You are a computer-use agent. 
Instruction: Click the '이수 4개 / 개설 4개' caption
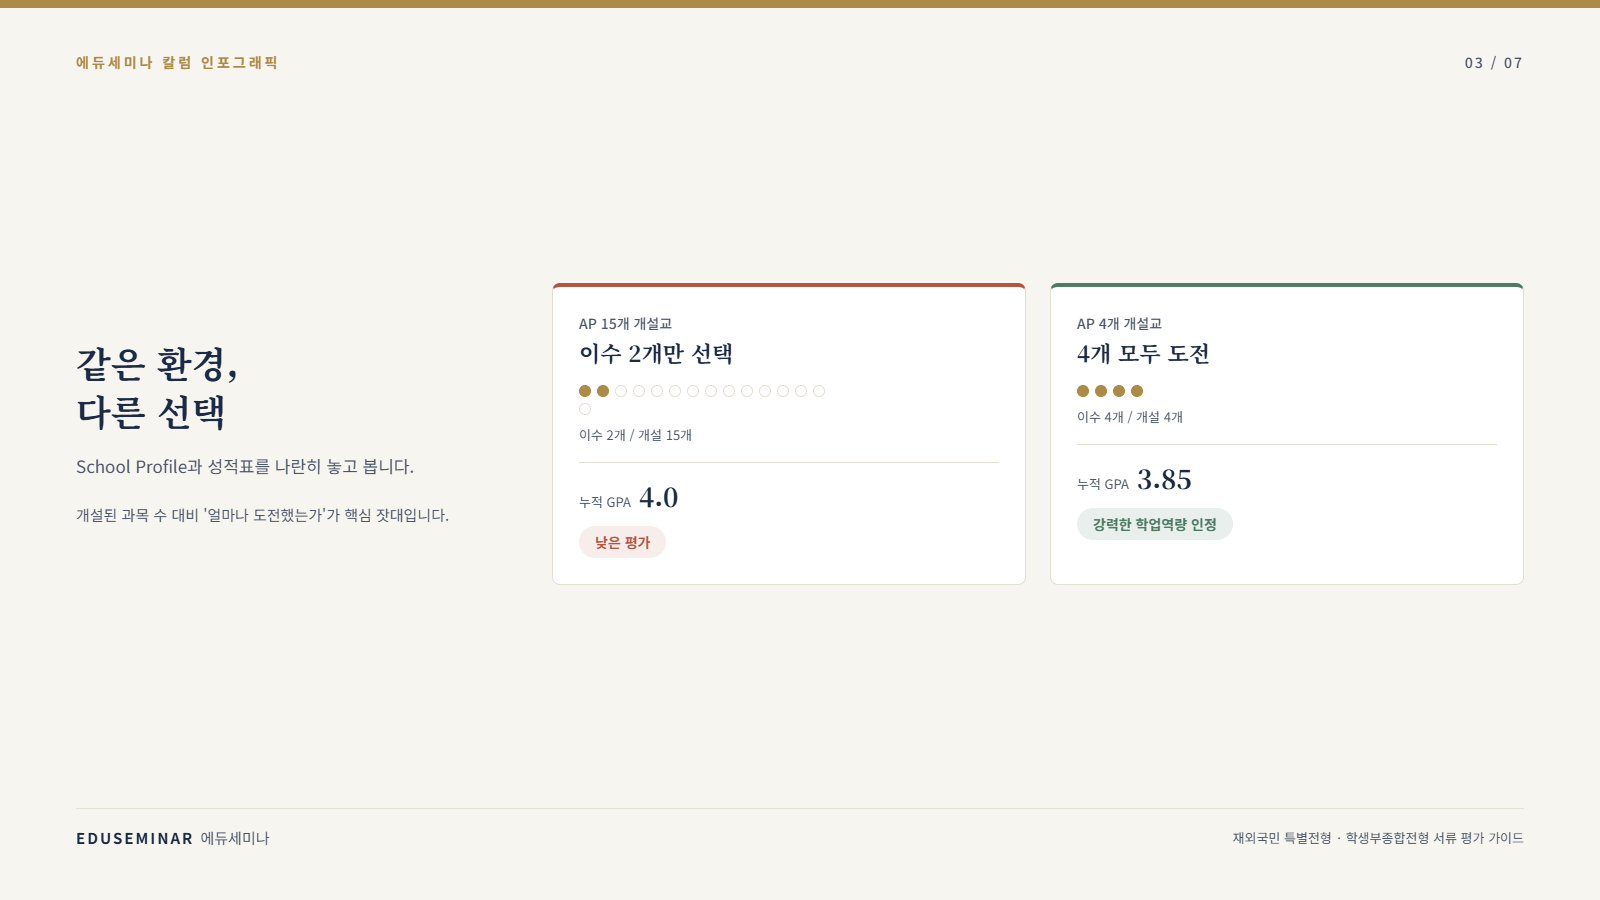(1129, 417)
